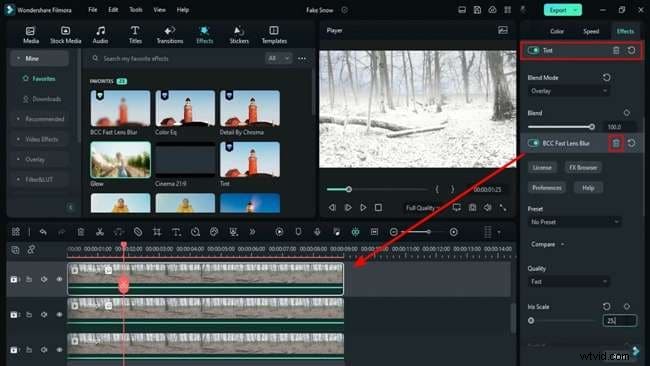Image resolution: width=650 pixels, height=366 pixels.
Task: Switch to the Speed tab
Action: [x=591, y=32]
